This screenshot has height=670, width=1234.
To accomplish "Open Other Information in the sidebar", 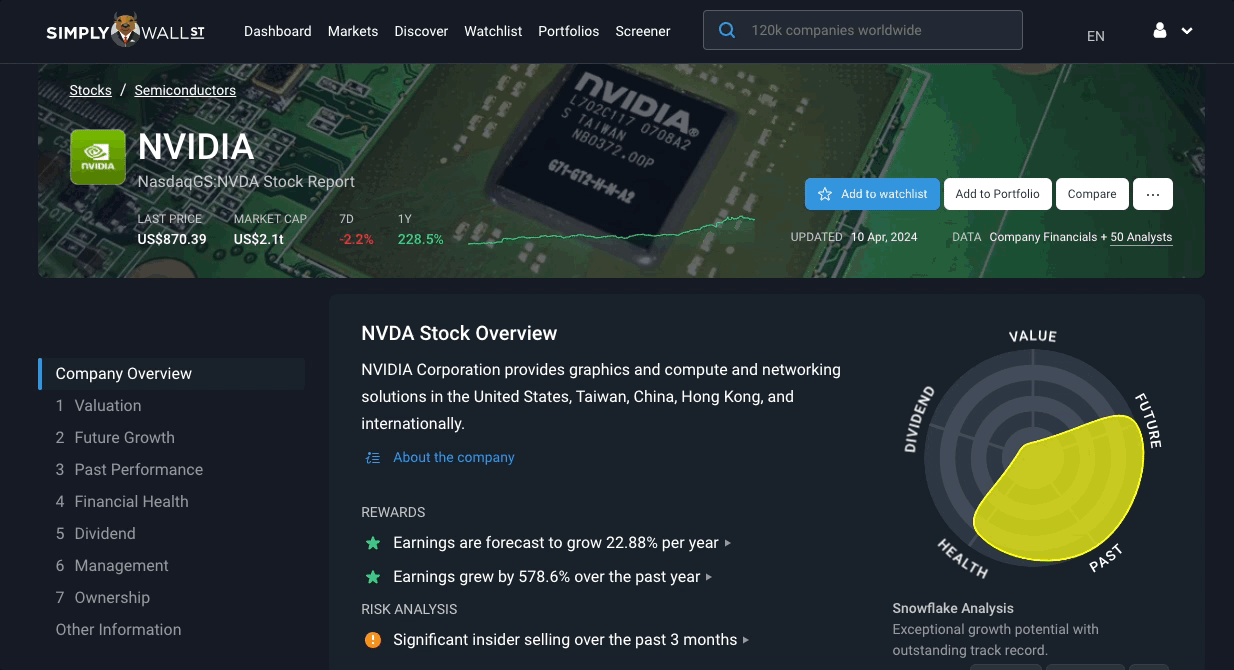I will point(118,630).
